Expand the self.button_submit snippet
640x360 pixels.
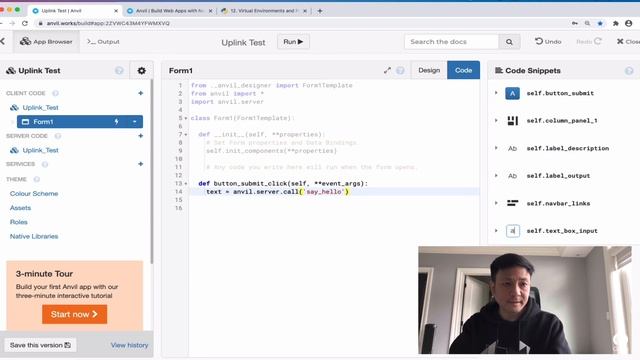coord(496,93)
